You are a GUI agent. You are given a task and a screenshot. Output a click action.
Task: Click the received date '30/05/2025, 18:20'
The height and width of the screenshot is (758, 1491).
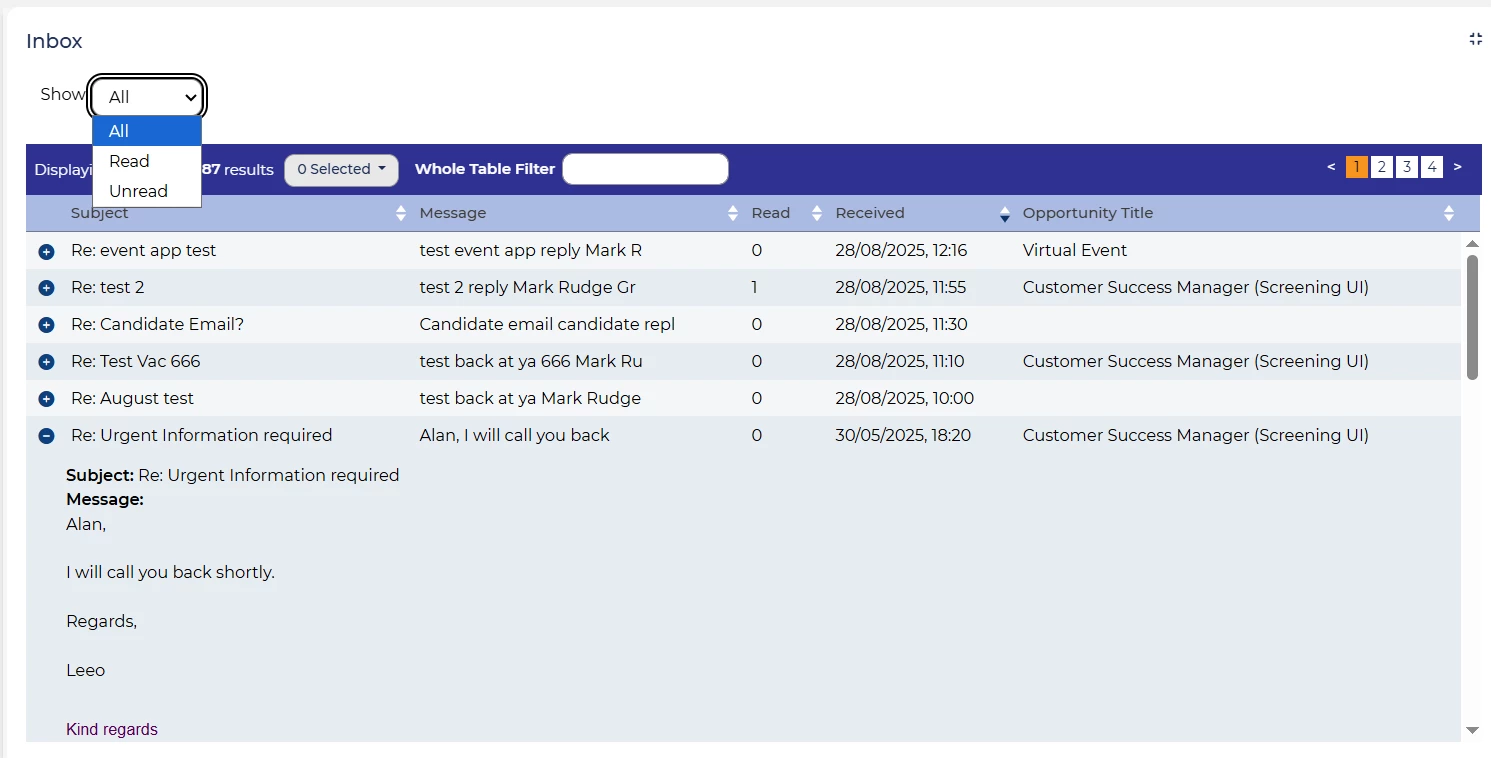tap(904, 436)
